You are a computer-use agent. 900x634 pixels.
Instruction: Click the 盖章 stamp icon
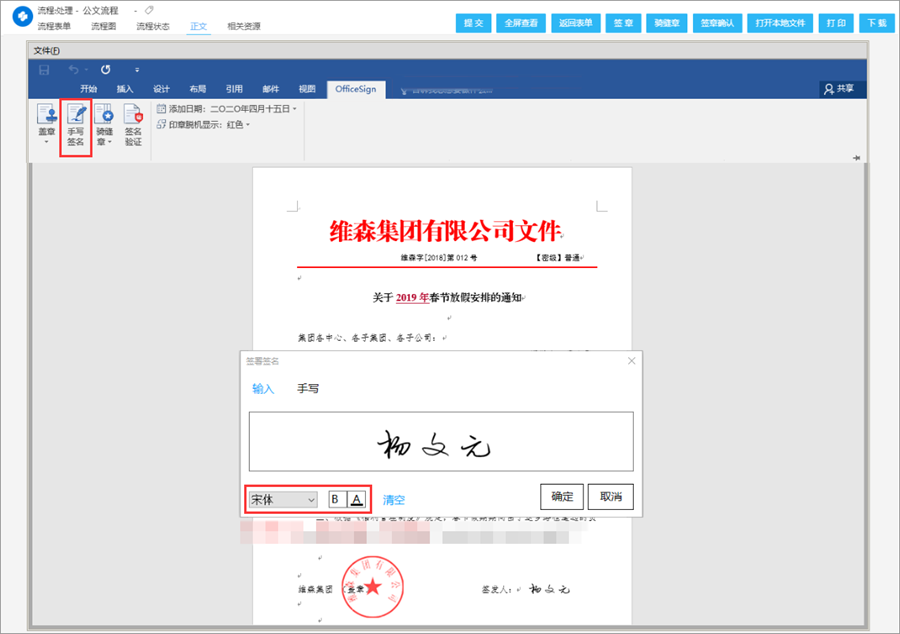coord(46,114)
